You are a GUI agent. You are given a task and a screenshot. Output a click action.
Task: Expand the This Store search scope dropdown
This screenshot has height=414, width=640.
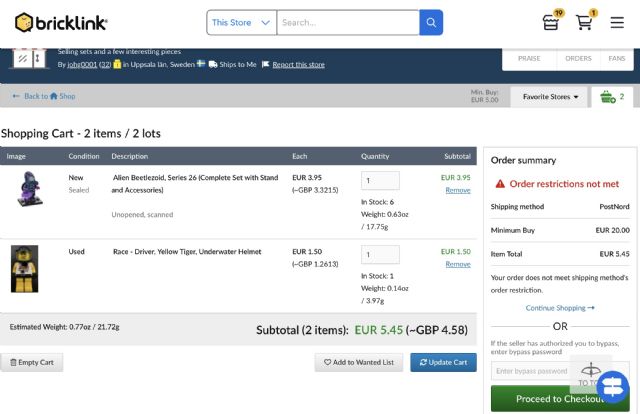click(241, 22)
